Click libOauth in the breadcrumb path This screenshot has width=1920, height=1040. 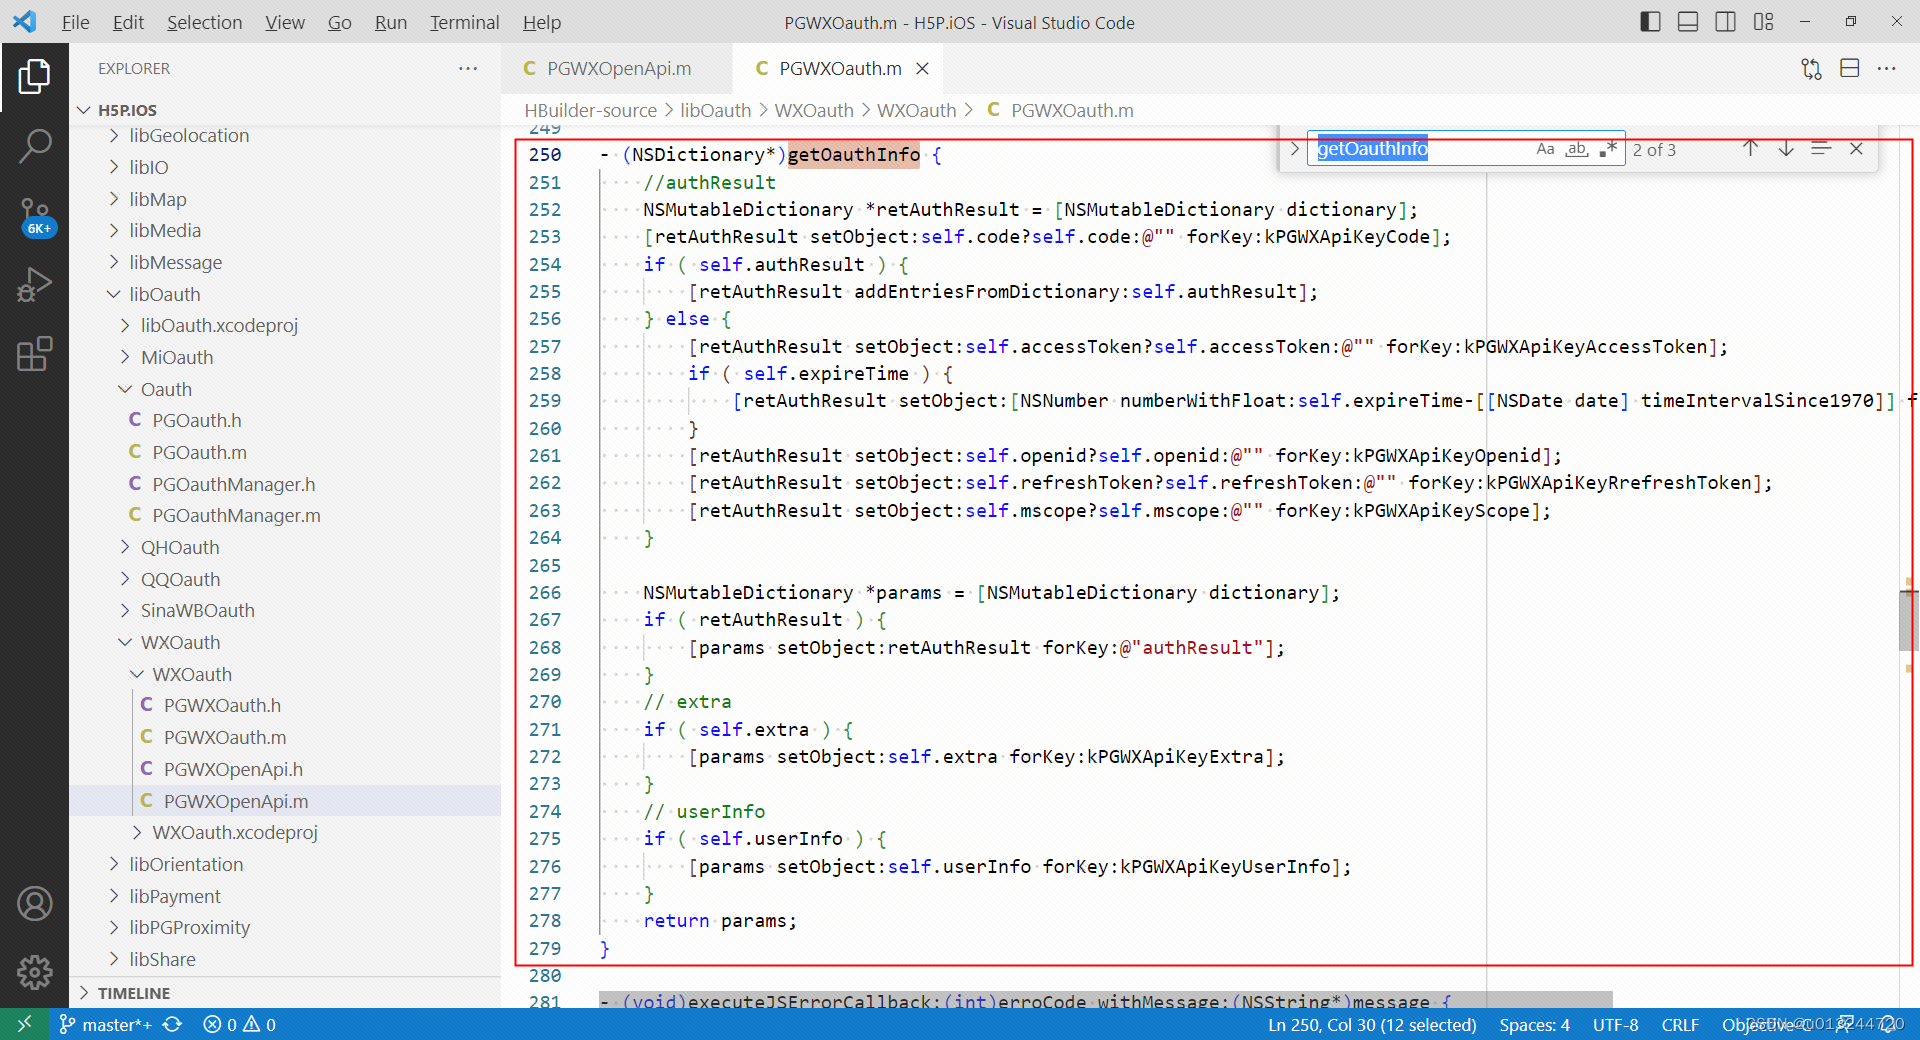click(x=715, y=110)
